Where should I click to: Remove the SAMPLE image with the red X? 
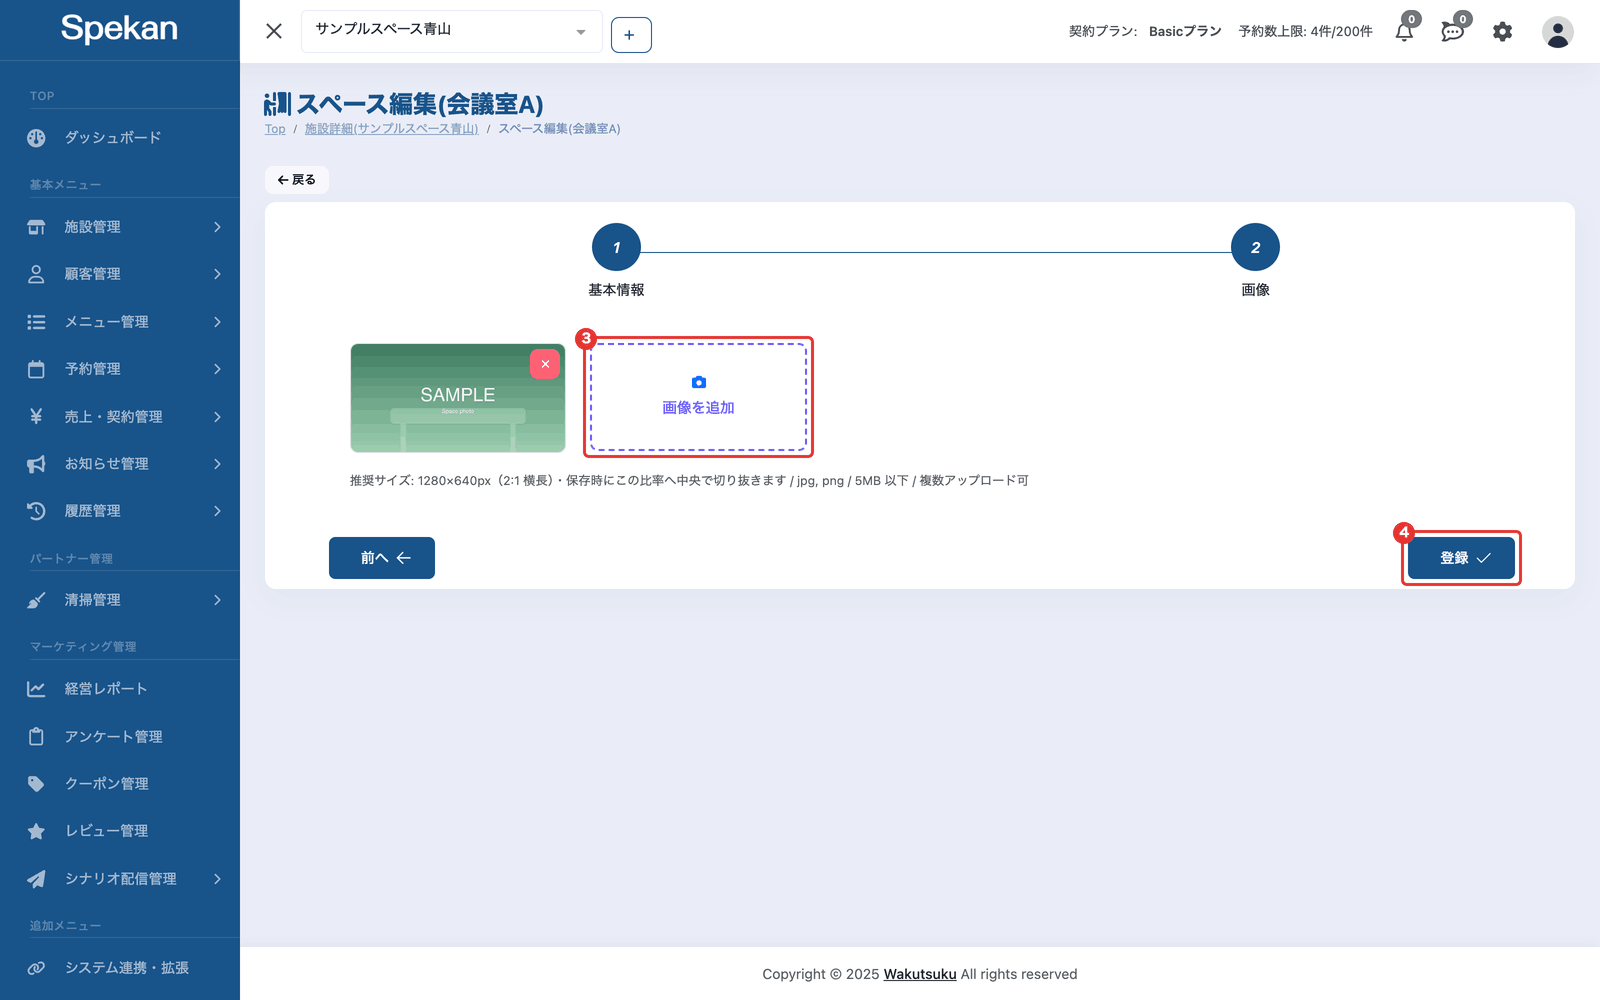[x=545, y=364]
